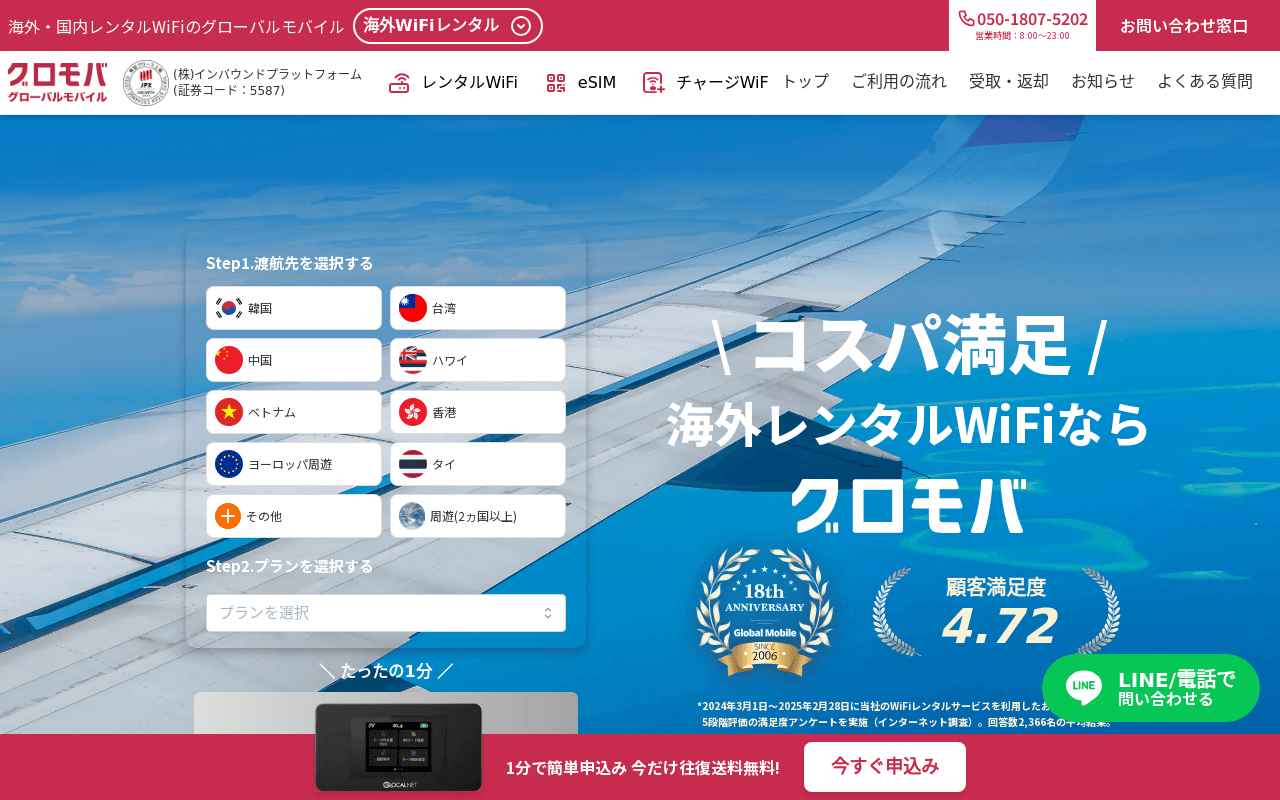Select 周遊(2ヵ国以上) destination option
This screenshot has height=800, width=1280.
(x=478, y=516)
